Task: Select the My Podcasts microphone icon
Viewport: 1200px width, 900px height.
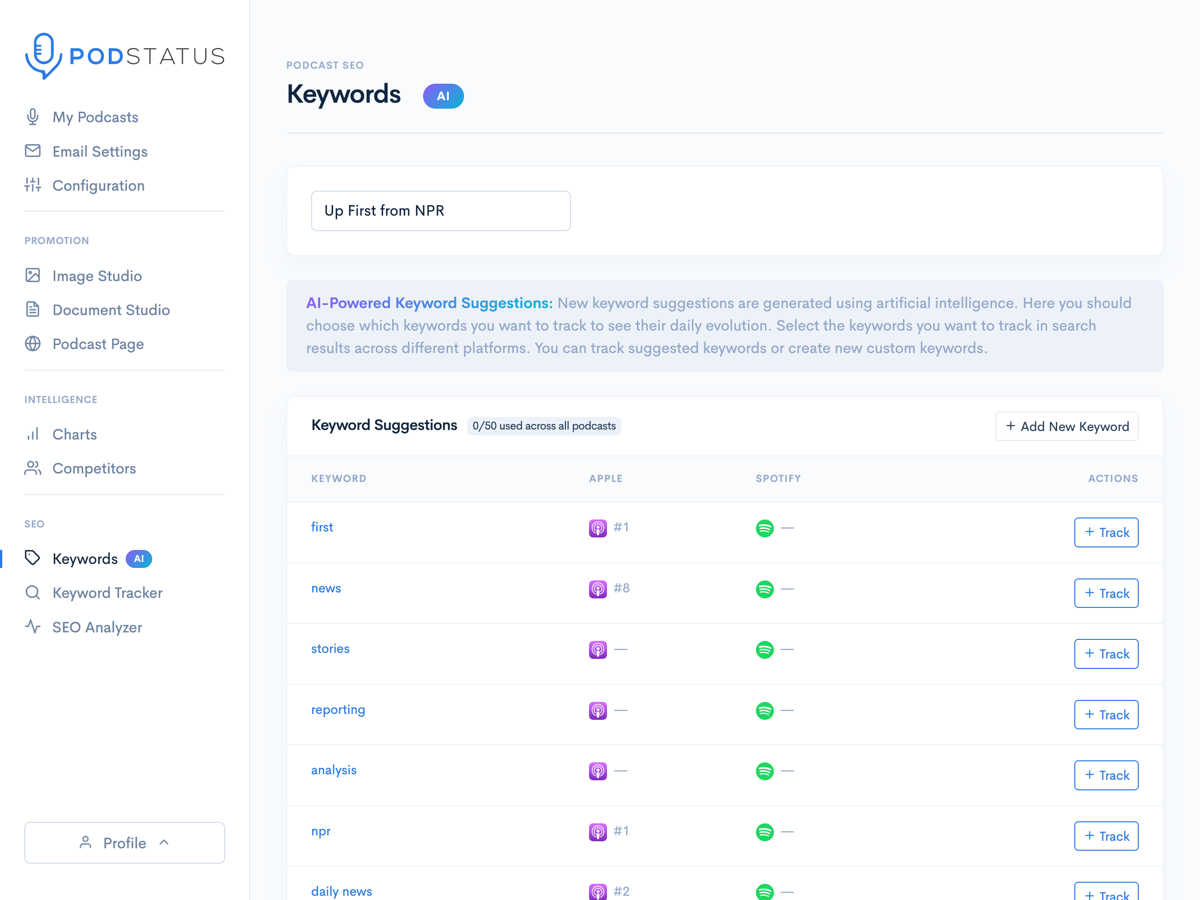Action: [x=33, y=117]
